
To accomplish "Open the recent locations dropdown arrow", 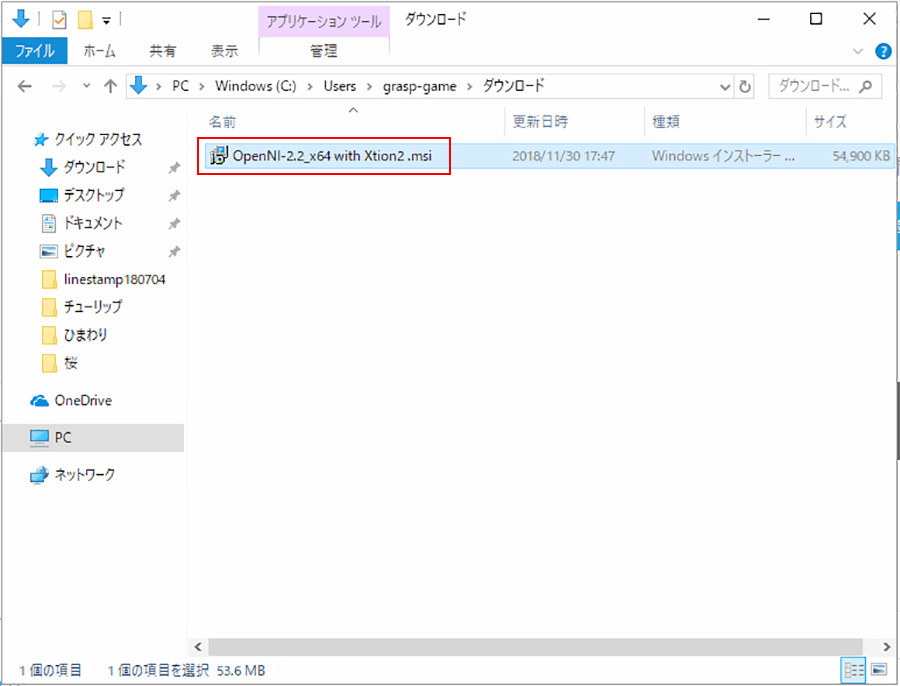I will pyautogui.click(x=87, y=86).
